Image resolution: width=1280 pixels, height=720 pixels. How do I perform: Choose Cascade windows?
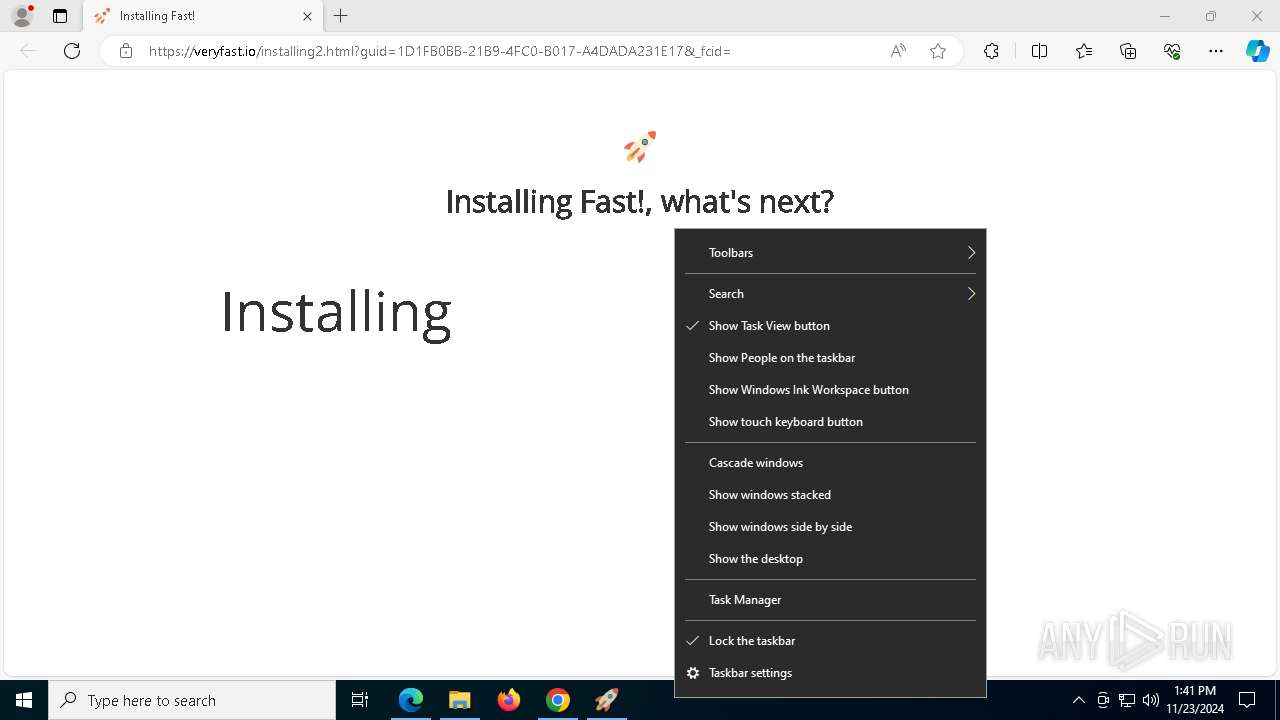[x=830, y=463]
